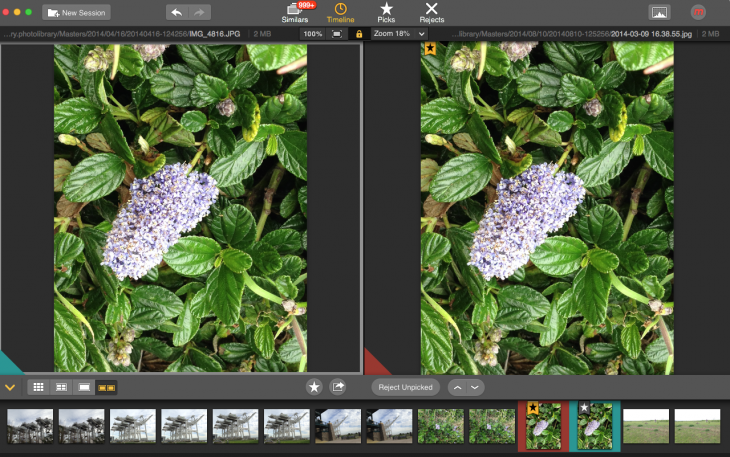Screen dimensions: 730x457
Task: Click the redo forward arrow
Action: 199,13
